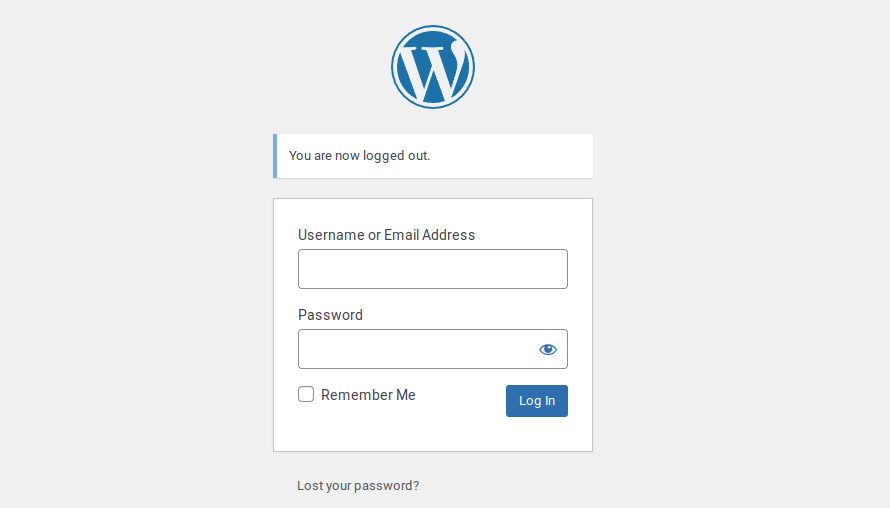Screen dimensions: 890x508
Task: Enable Remember Me before logging in
Action: (x=306, y=394)
